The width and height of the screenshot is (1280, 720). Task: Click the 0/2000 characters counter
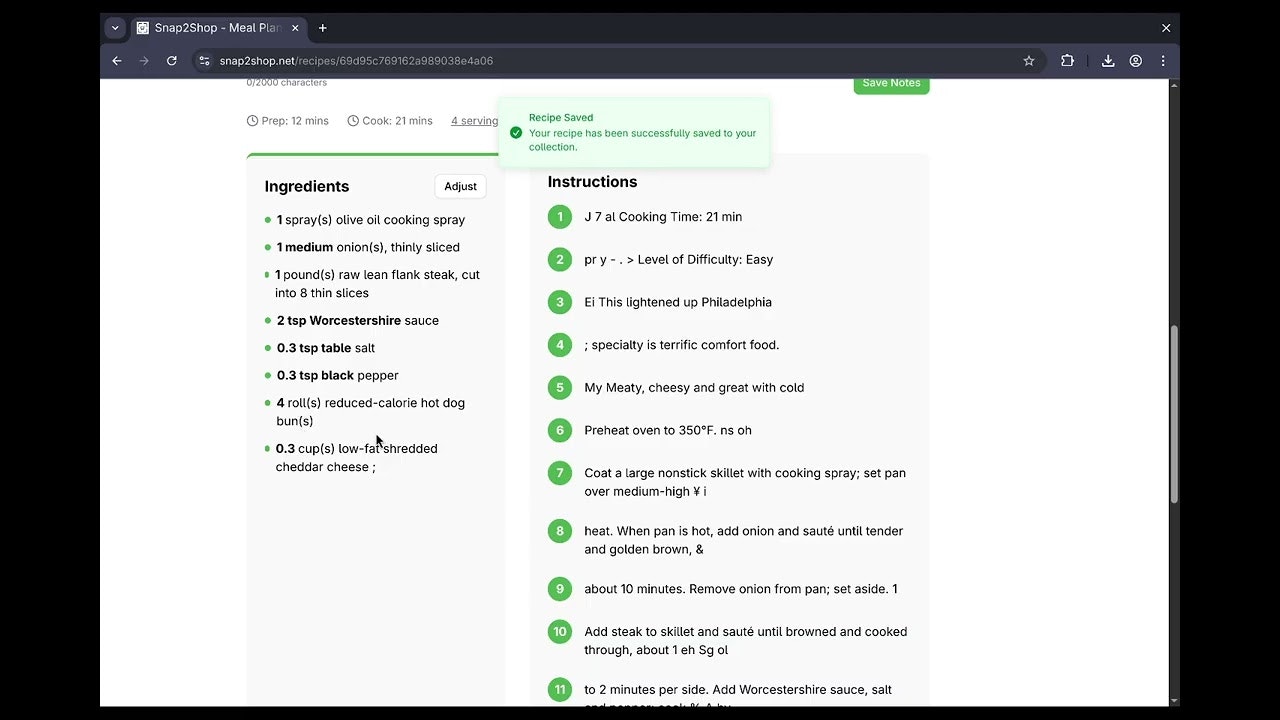pyautogui.click(x=287, y=83)
